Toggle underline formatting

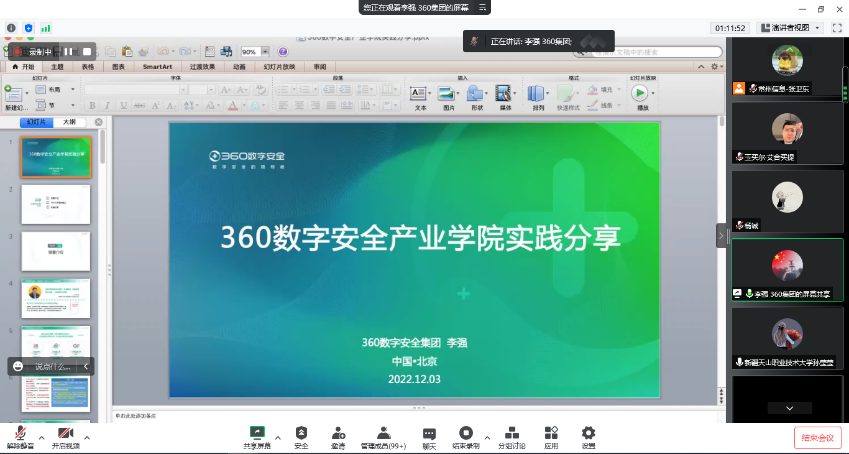pos(123,105)
